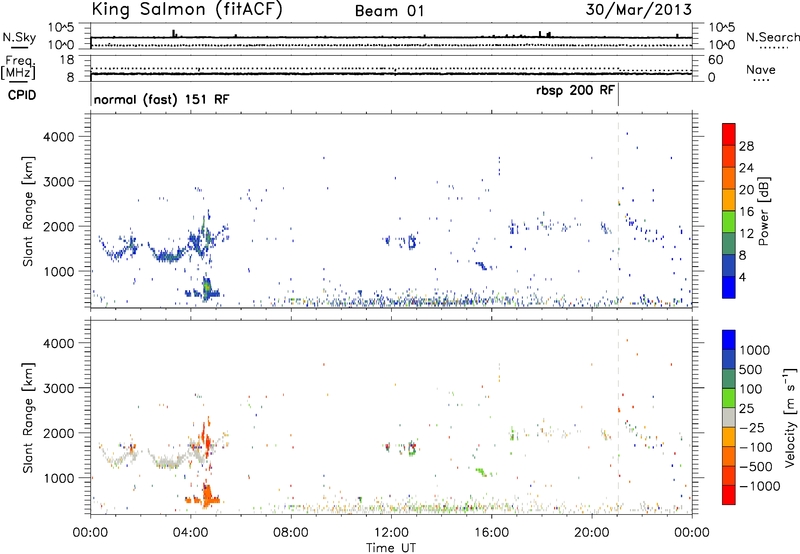Click the "12" tick on Power colorbar
The height and width of the screenshot is (554, 800).
[x=746, y=234]
